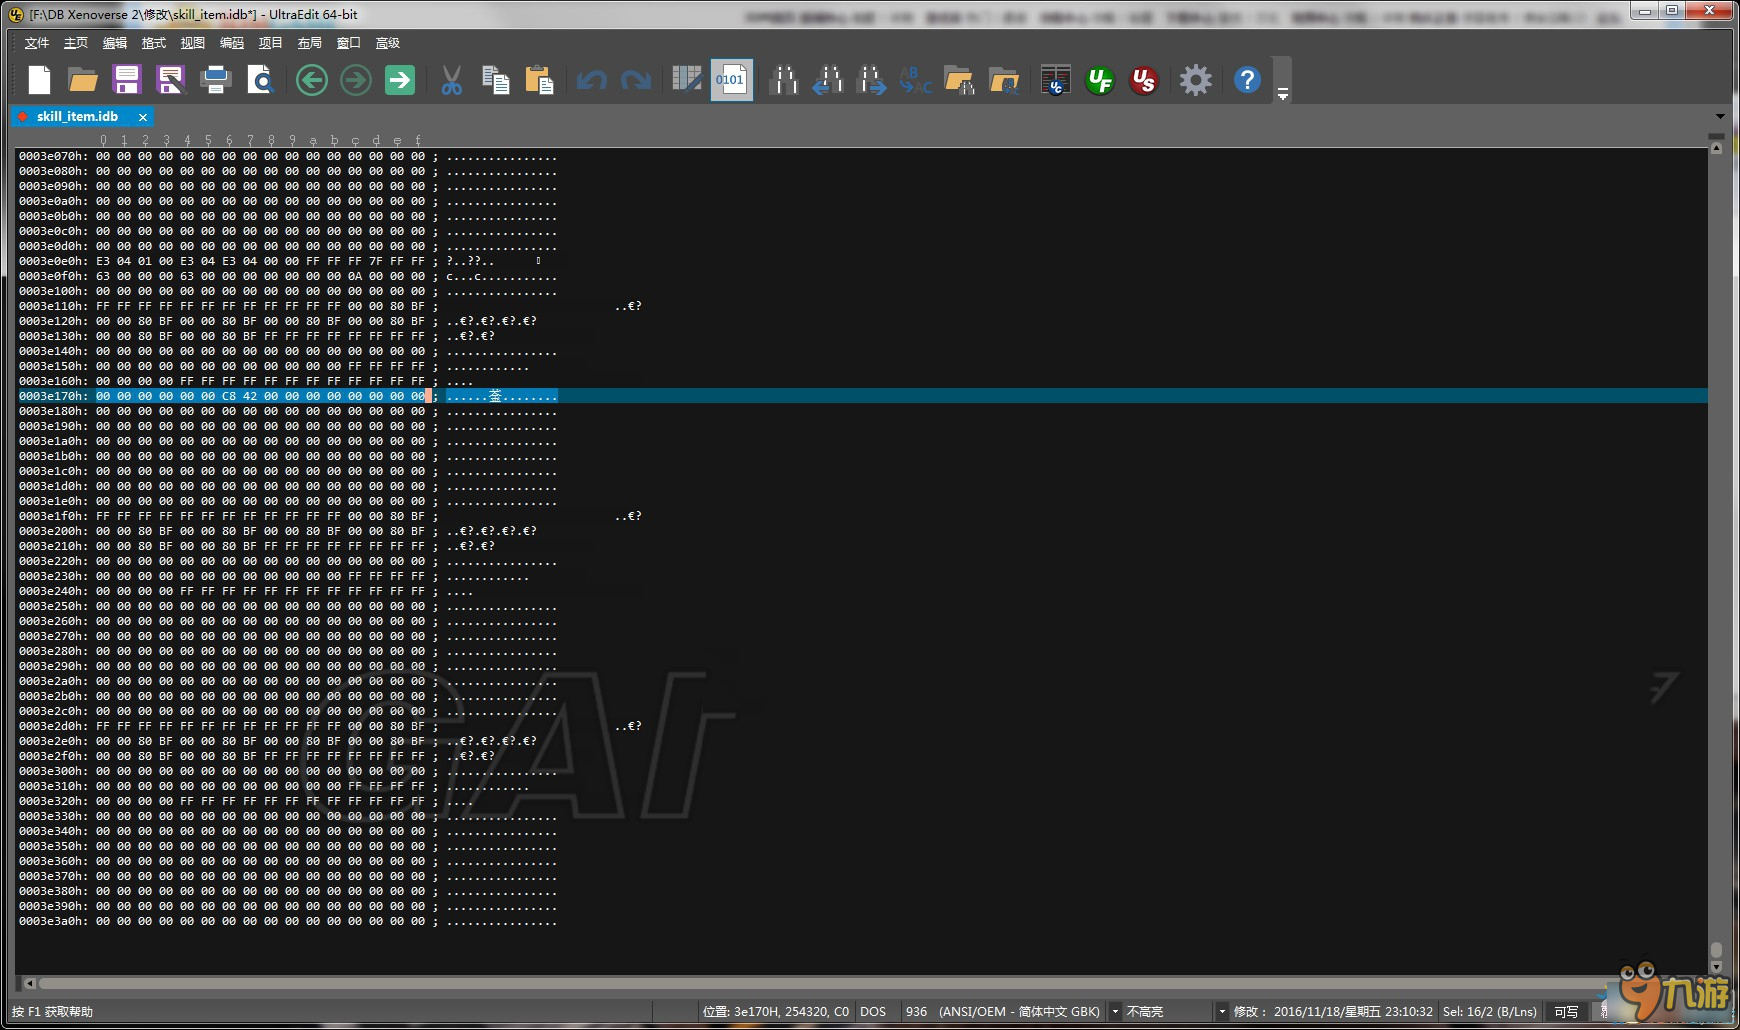This screenshot has height=1030, width=1740.
Task: Click byte 63 at start of row 0003e0f0h
Action: (103, 276)
